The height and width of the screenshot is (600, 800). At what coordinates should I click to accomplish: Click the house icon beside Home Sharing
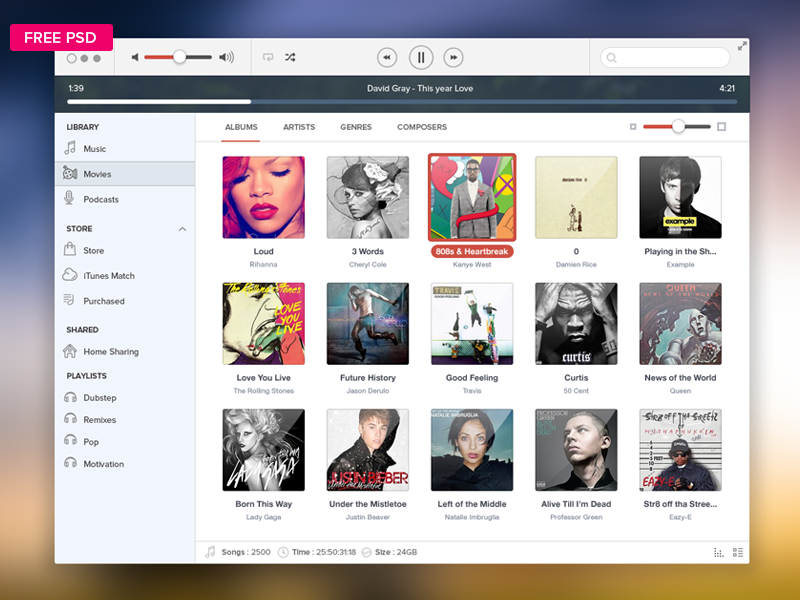tap(70, 351)
